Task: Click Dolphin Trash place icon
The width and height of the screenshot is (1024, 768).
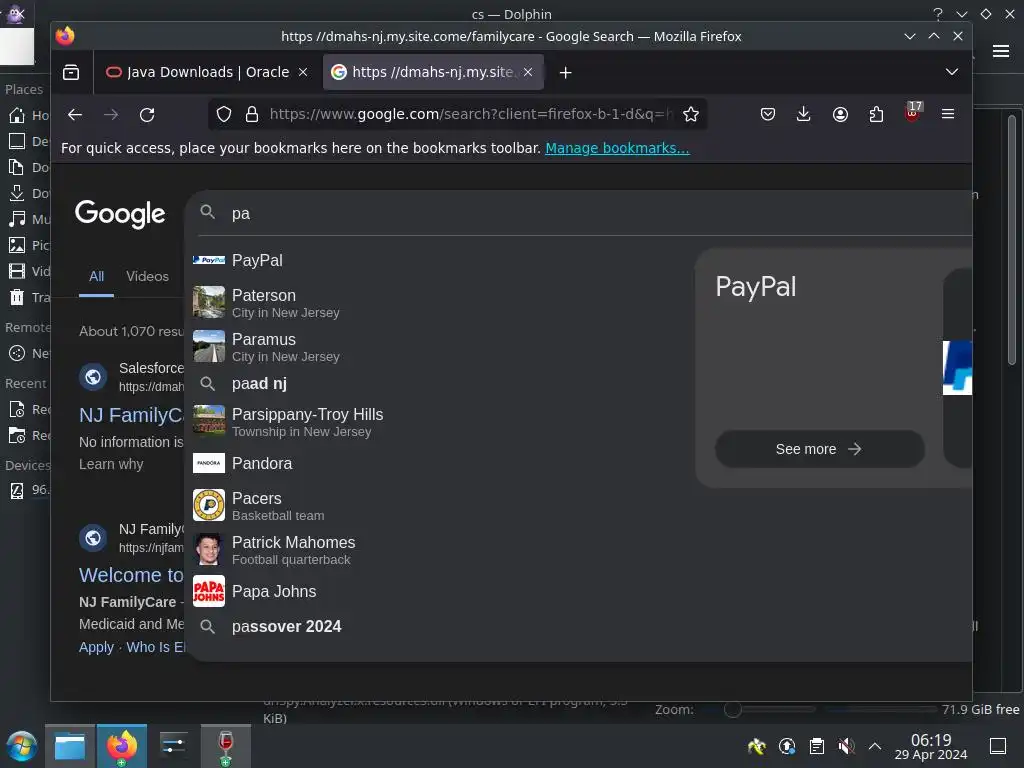Action: (x=17, y=297)
